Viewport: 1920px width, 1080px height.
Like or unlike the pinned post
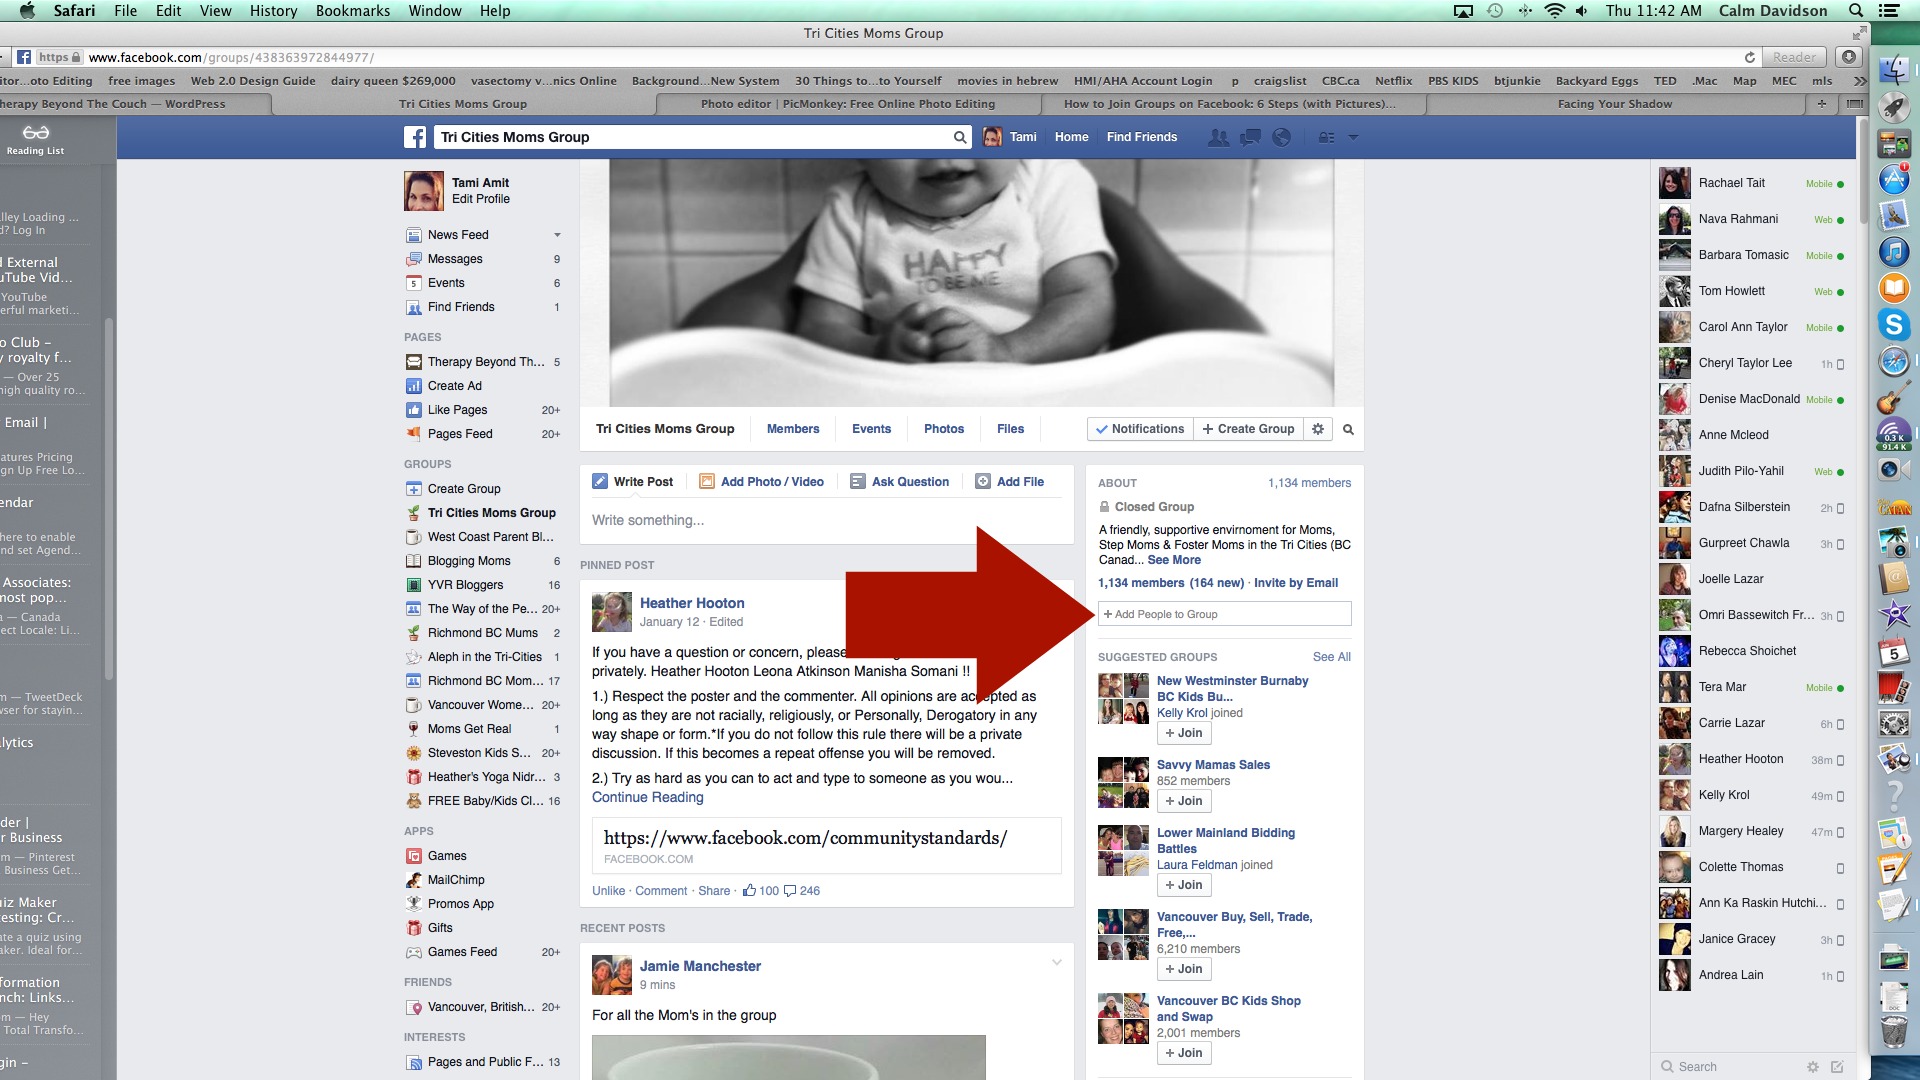coord(607,891)
